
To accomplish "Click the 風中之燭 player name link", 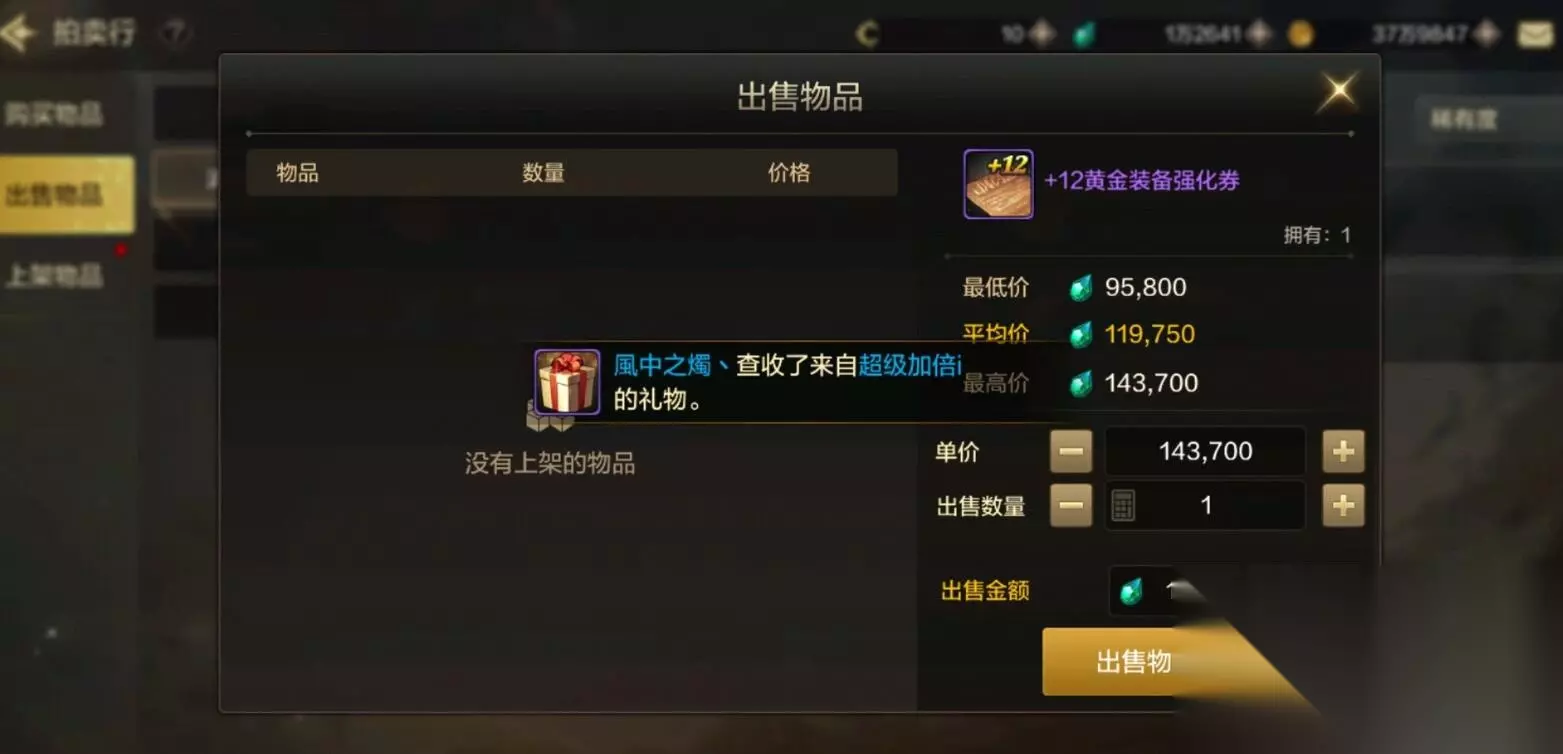I will (x=662, y=366).
